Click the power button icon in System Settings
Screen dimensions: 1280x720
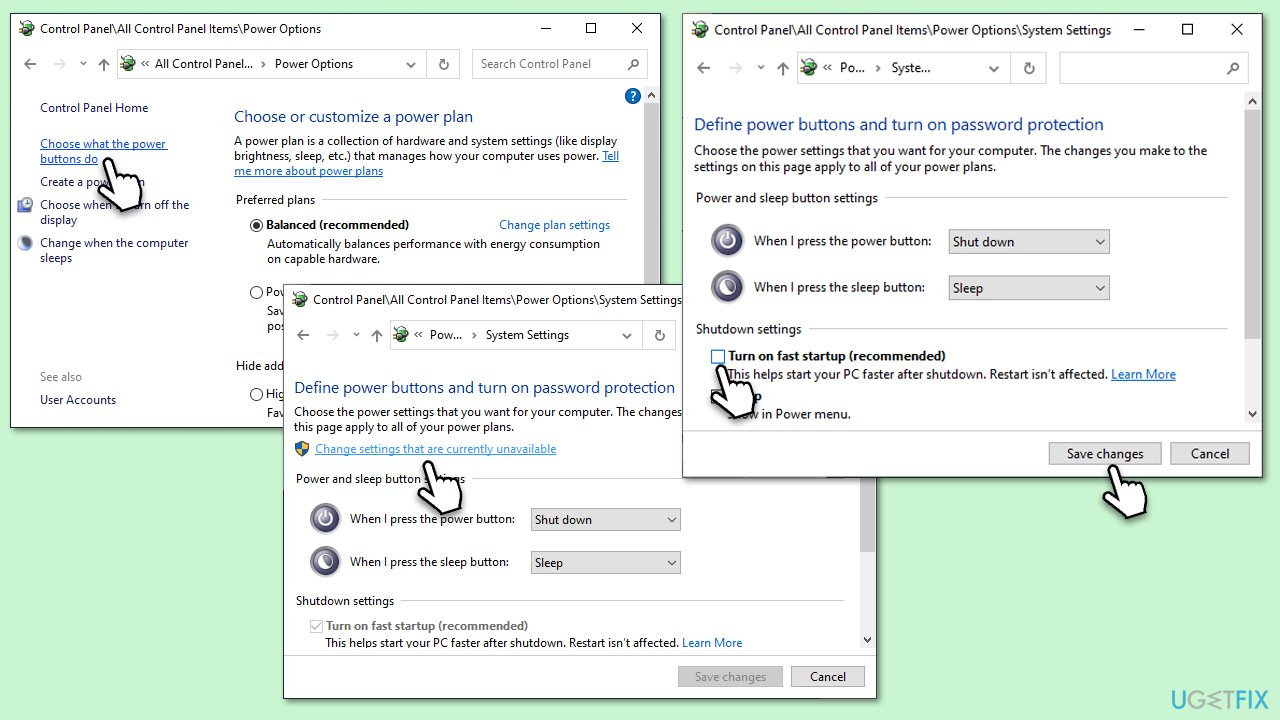coord(727,240)
